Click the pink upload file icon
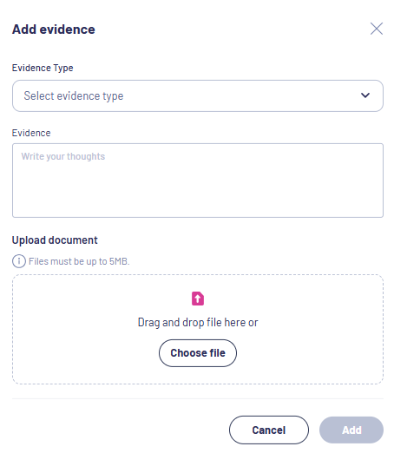 tap(198, 298)
